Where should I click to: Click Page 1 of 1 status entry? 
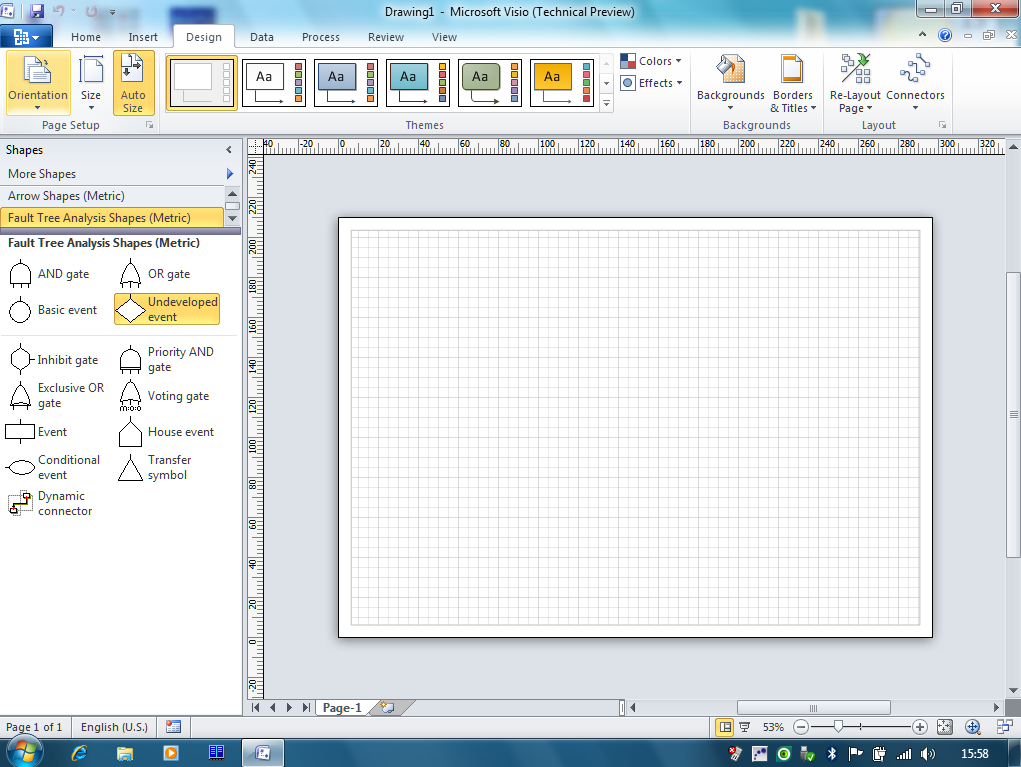pos(34,727)
